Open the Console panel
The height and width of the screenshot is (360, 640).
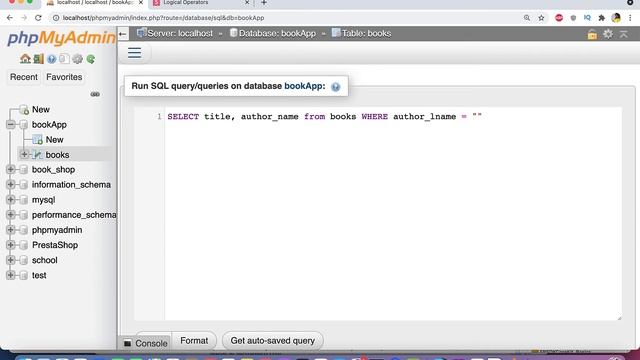pyautogui.click(x=146, y=344)
